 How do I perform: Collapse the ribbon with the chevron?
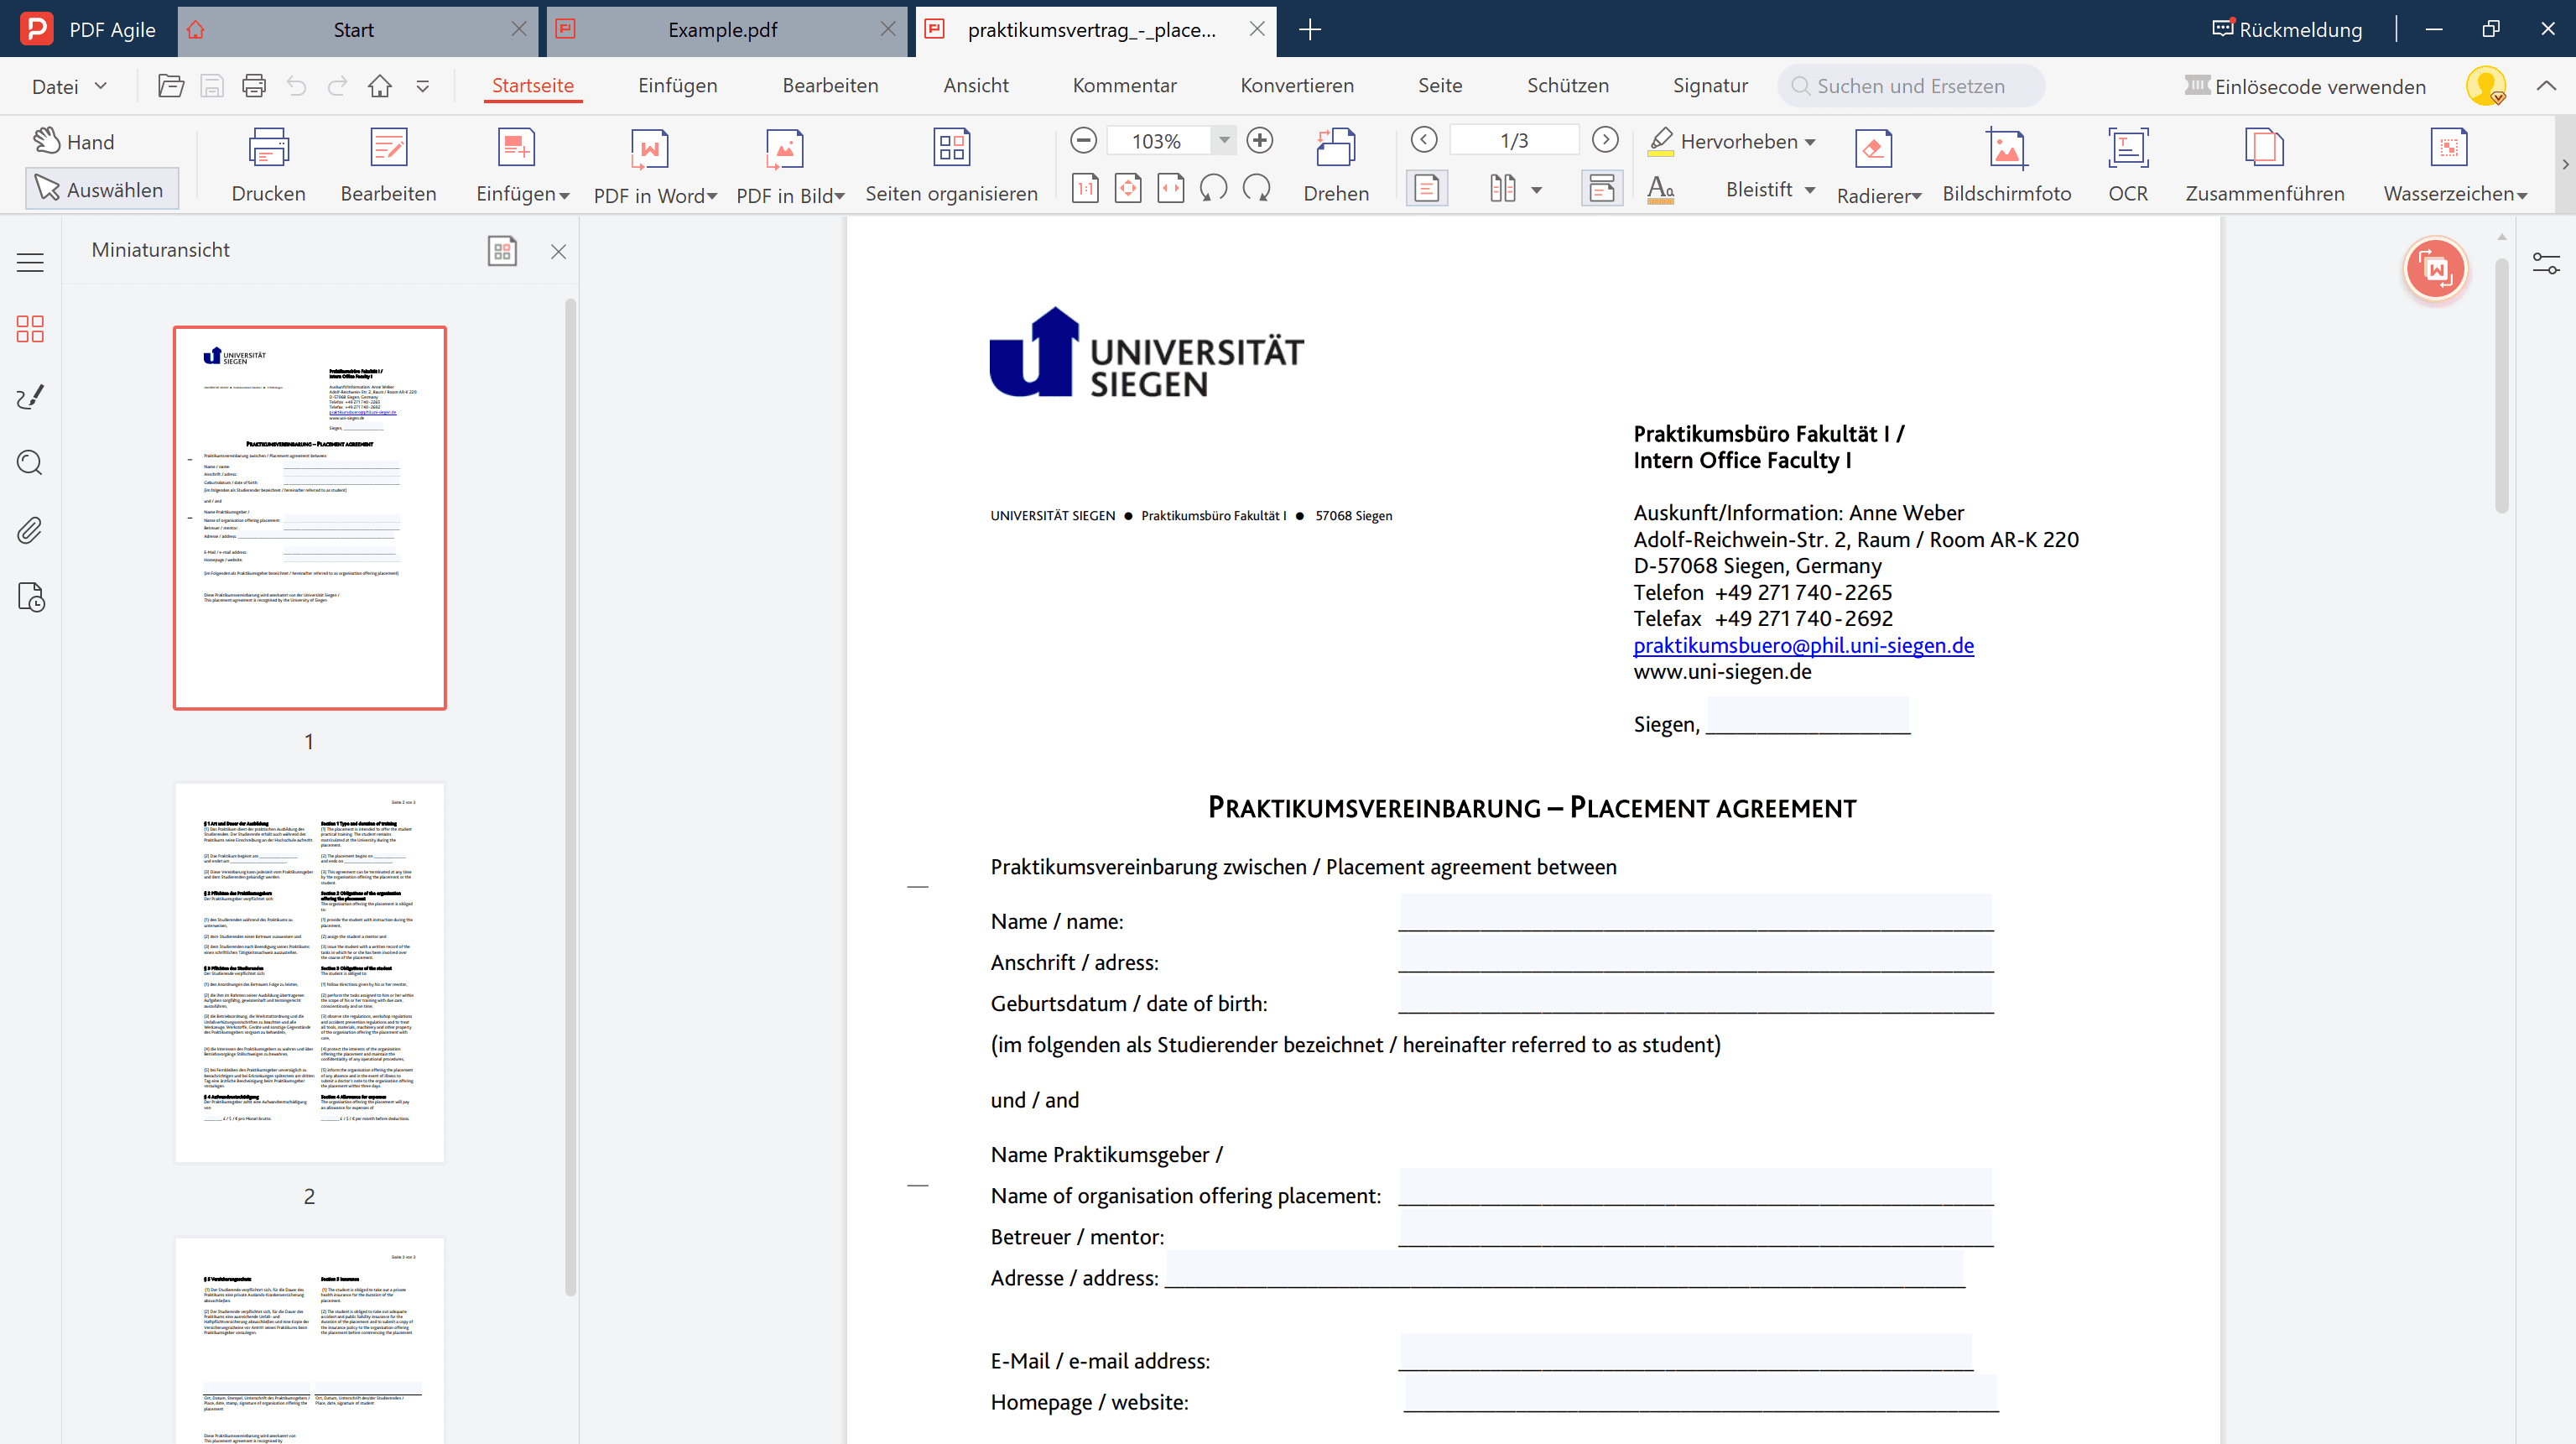coord(2546,86)
